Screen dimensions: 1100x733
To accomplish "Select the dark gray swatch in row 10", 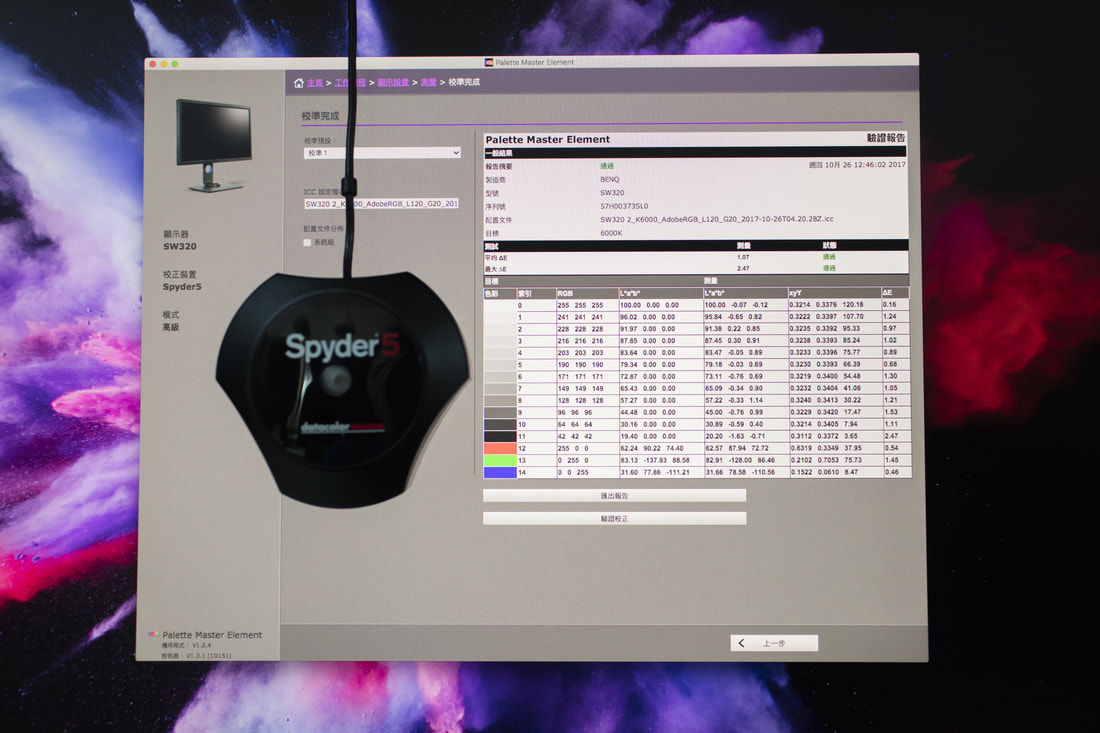I will tap(500, 424).
